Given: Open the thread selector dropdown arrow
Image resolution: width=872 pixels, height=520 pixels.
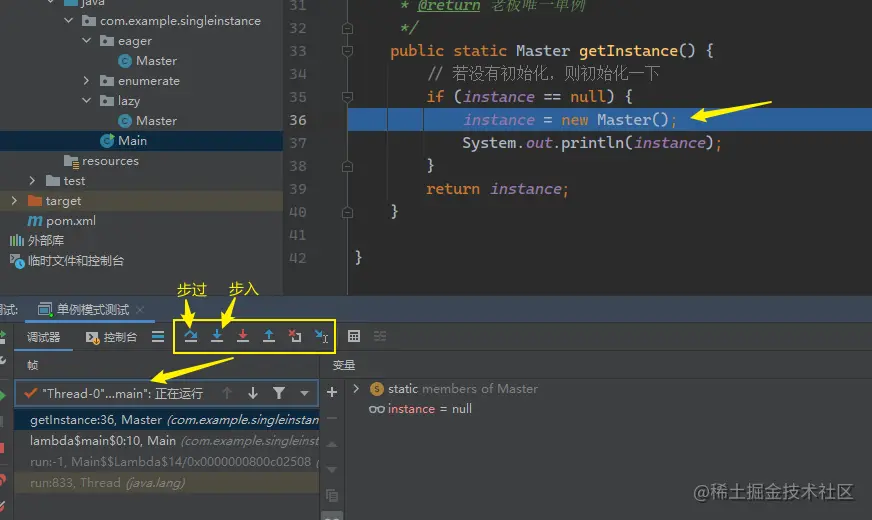Looking at the screenshot, I should (304, 393).
